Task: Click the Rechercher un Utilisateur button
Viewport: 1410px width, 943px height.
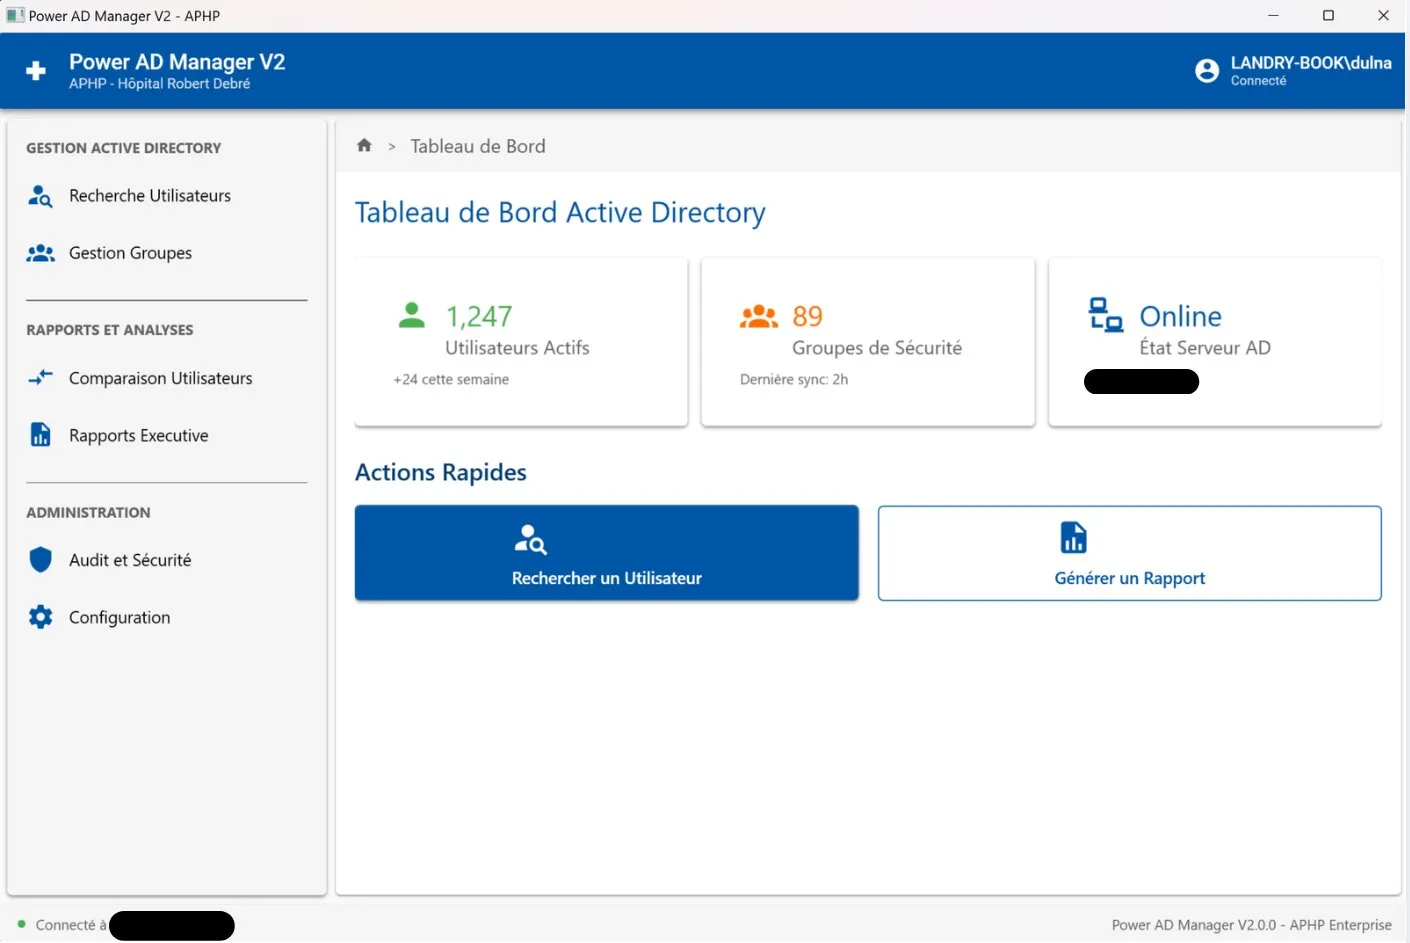Action: coord(607,553)
